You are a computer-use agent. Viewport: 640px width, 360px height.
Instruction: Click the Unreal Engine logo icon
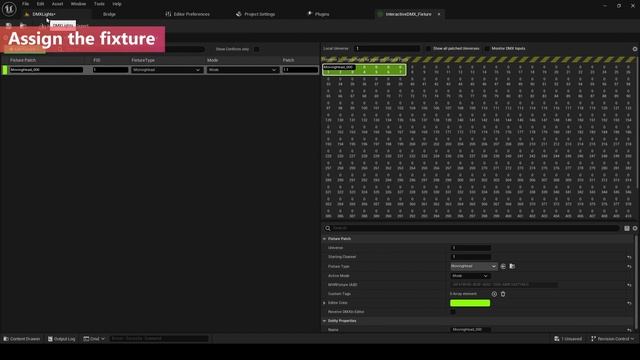(9, 9)
